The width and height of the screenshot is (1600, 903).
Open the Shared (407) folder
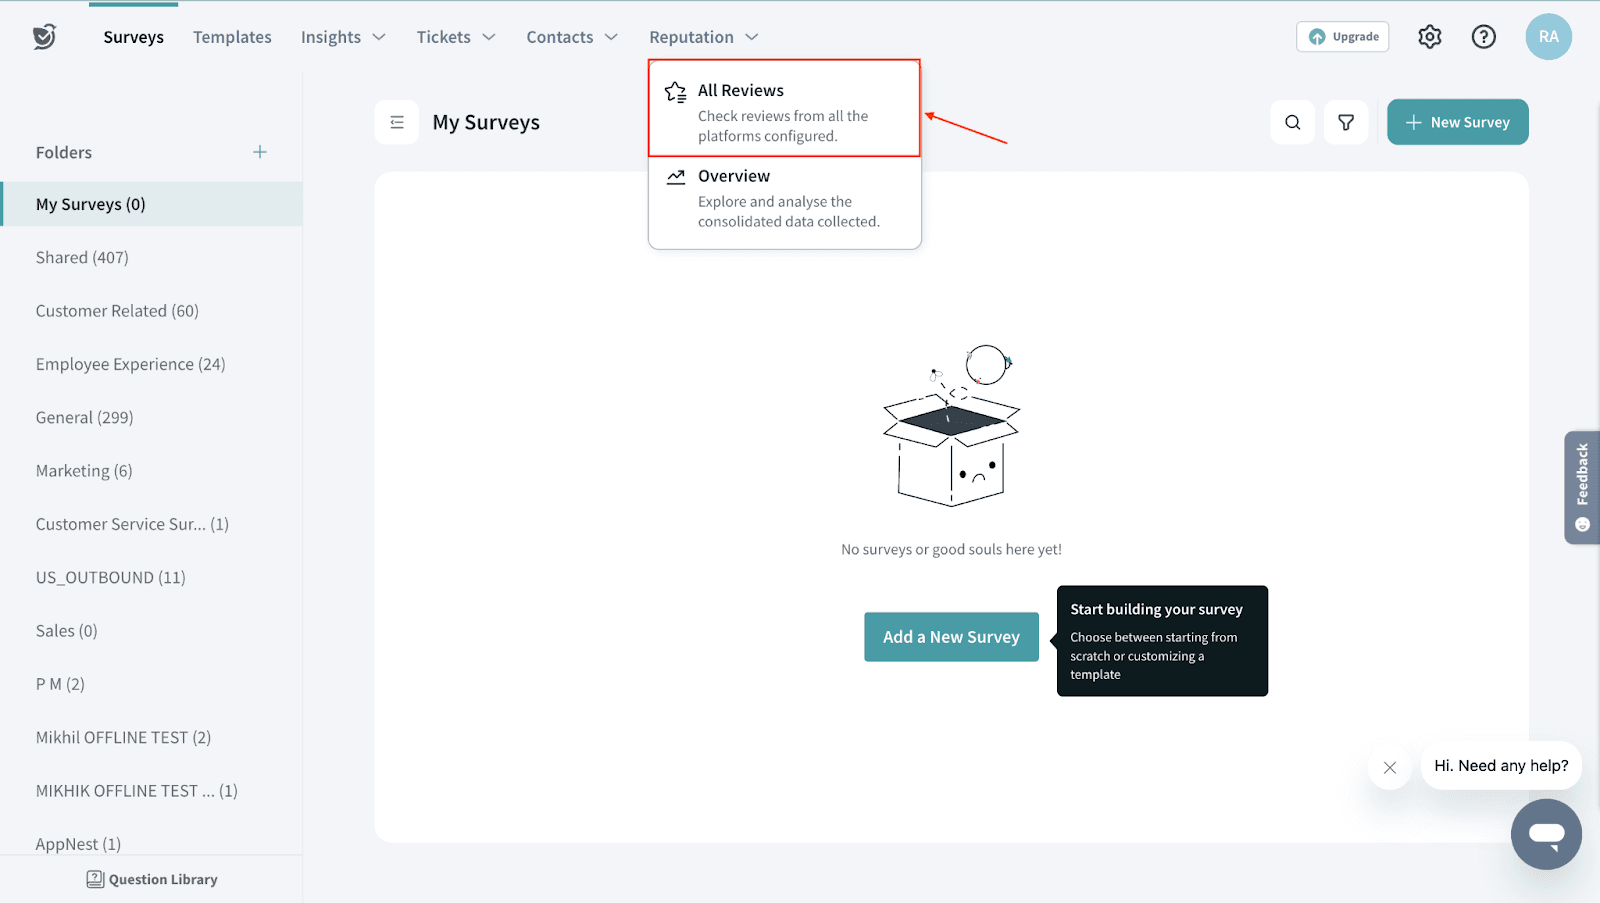pos(82,258)
